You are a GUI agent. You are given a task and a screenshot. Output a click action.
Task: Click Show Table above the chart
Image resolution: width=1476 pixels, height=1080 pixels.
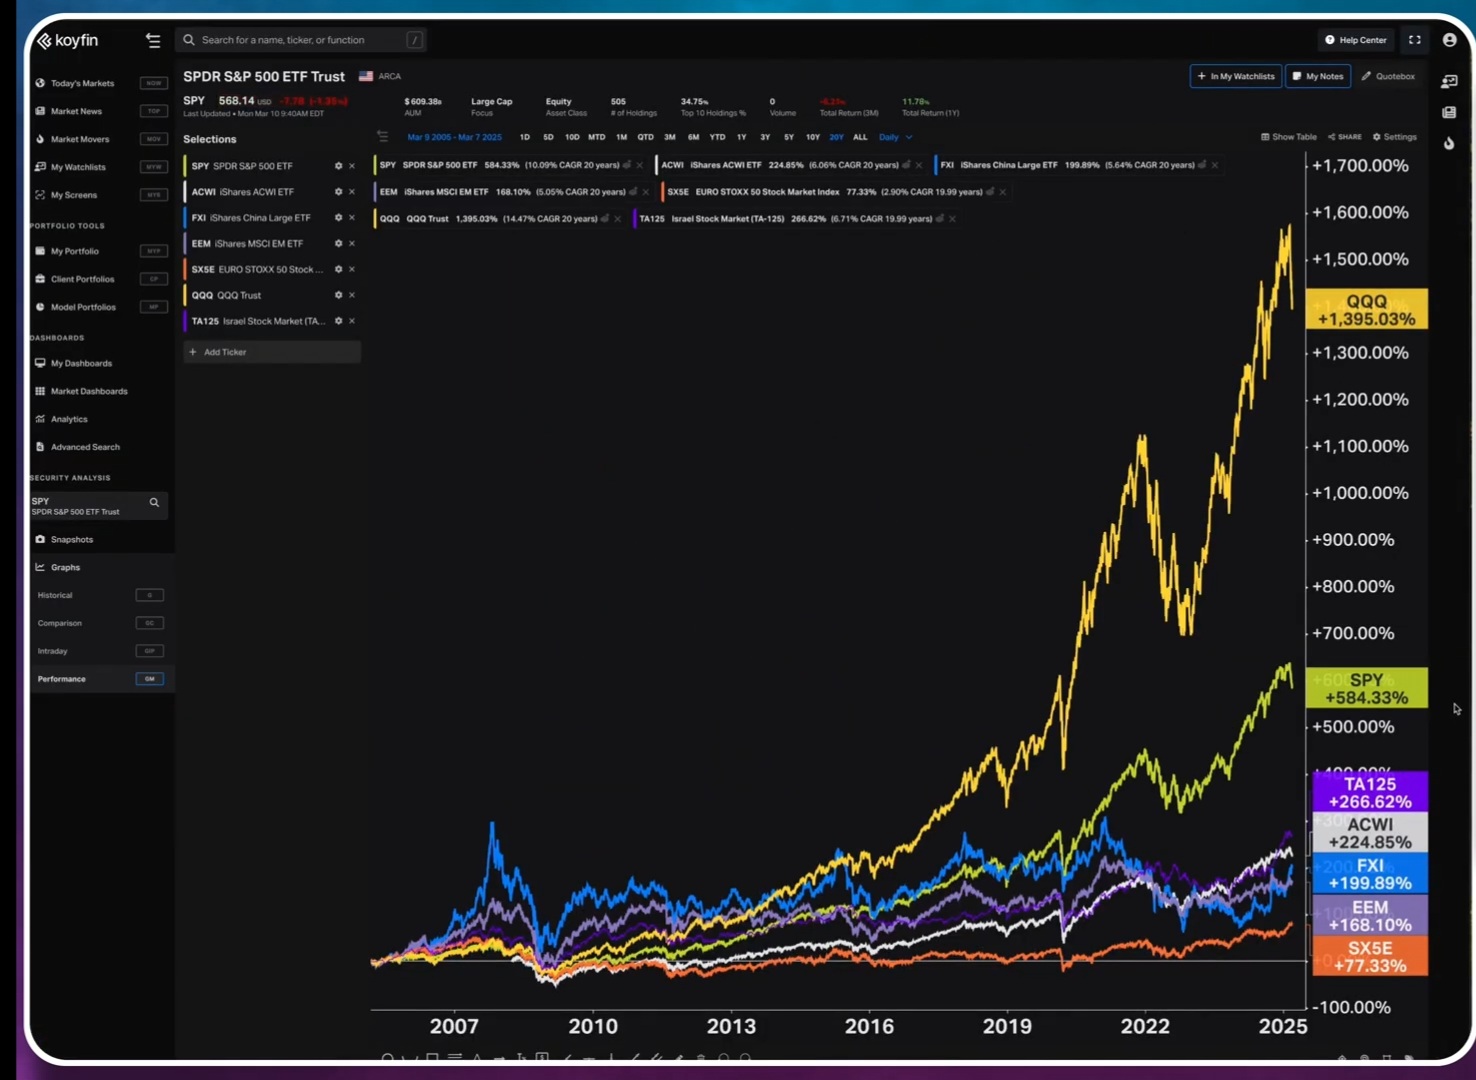tap(1289, 137)
